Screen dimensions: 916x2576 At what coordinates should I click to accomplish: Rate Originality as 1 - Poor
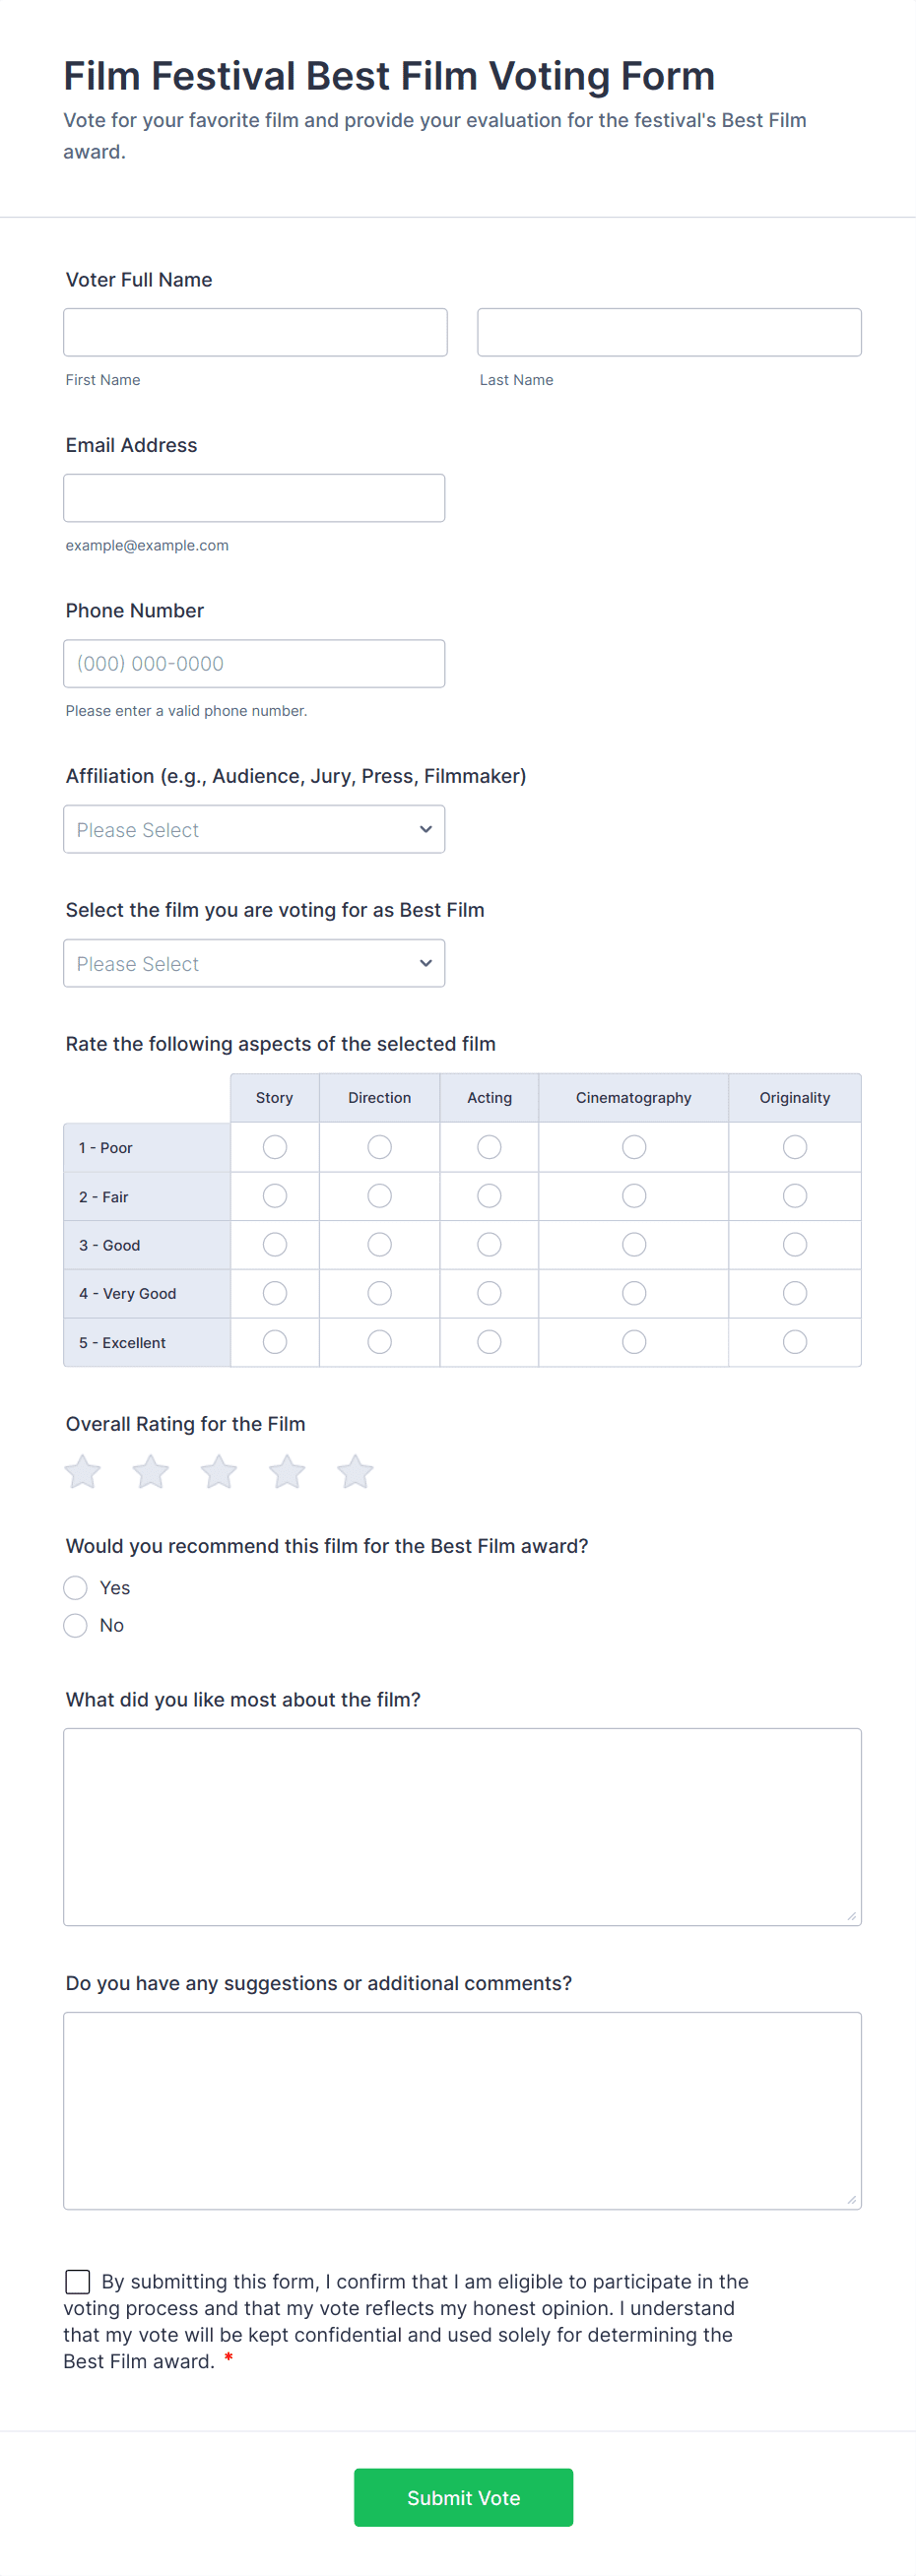[795, 1147]
